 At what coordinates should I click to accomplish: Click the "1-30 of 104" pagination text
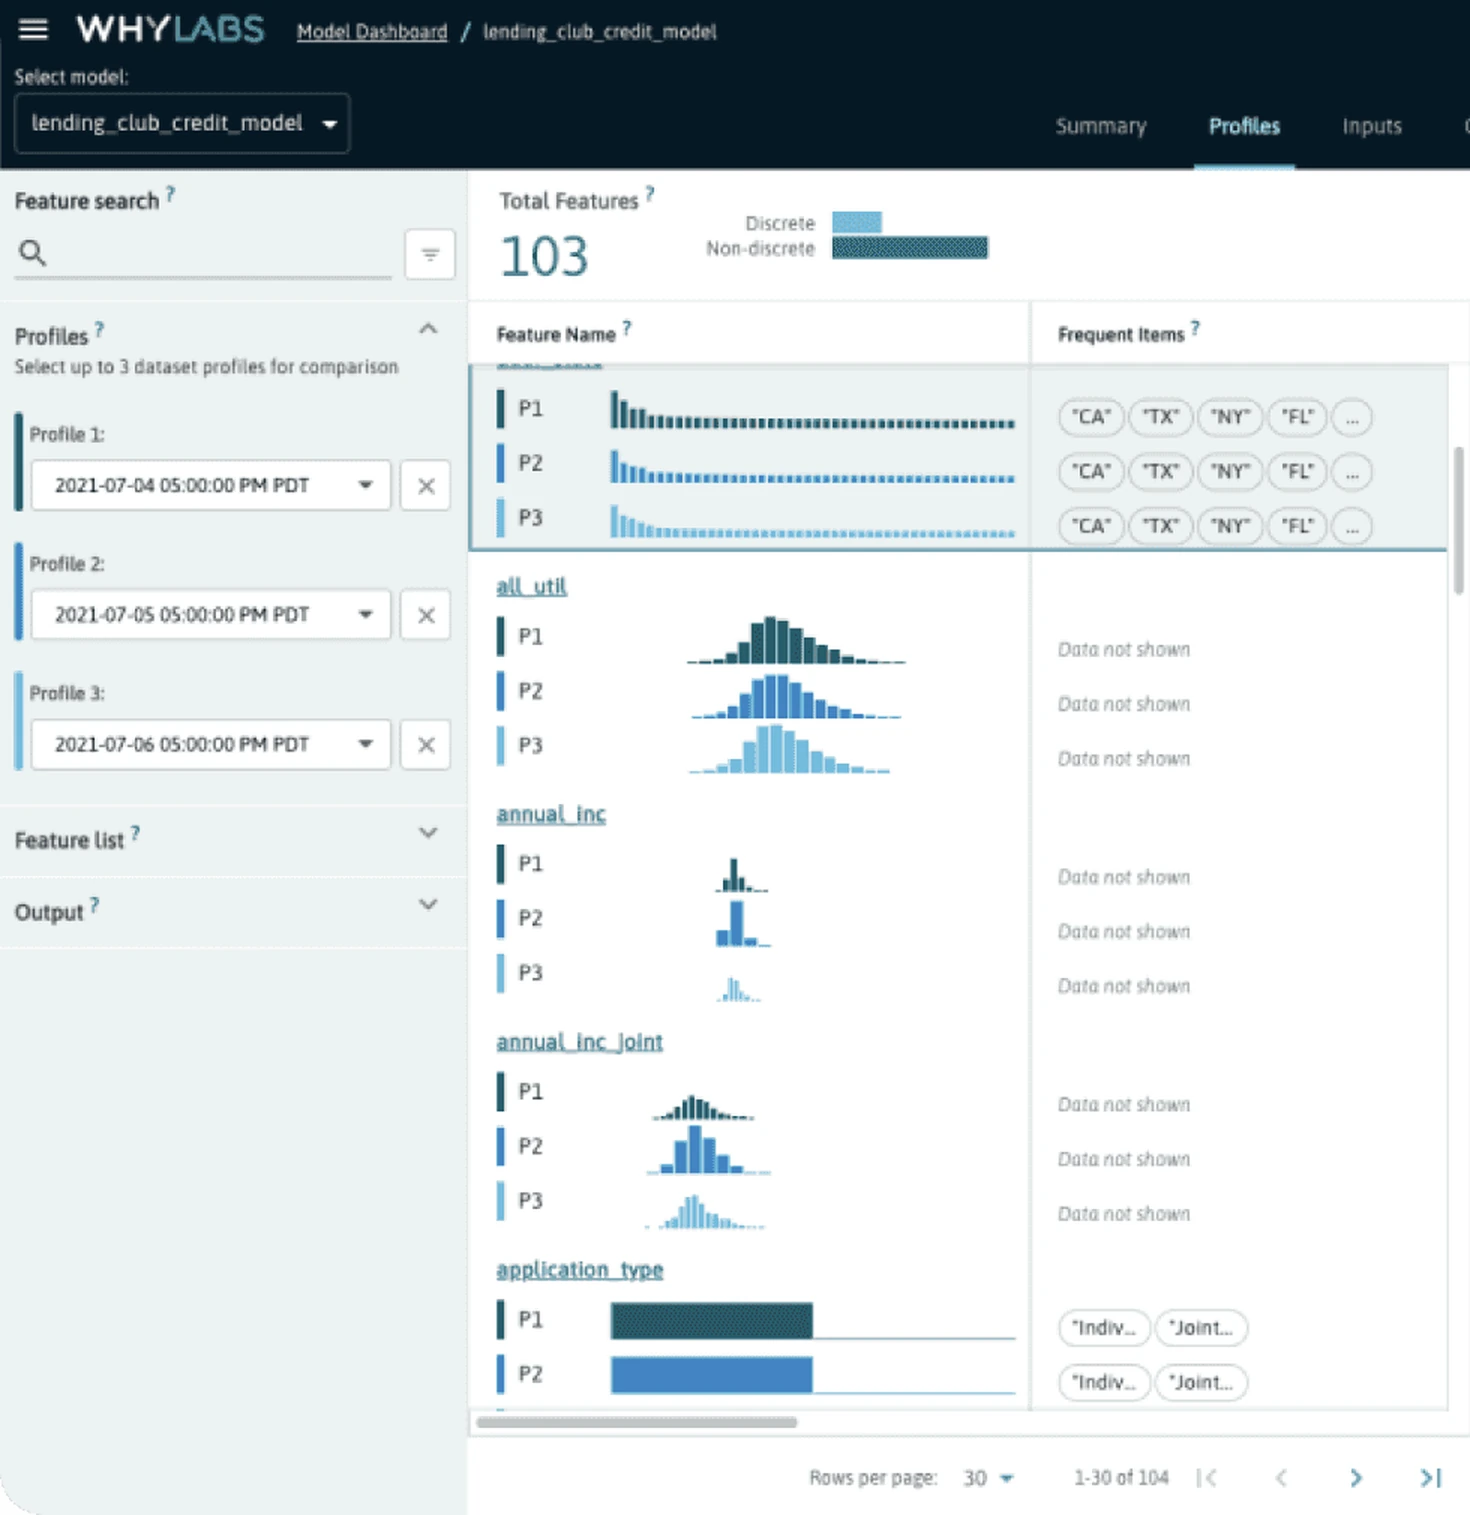pyautogui.click(x=1121, y=1478)
